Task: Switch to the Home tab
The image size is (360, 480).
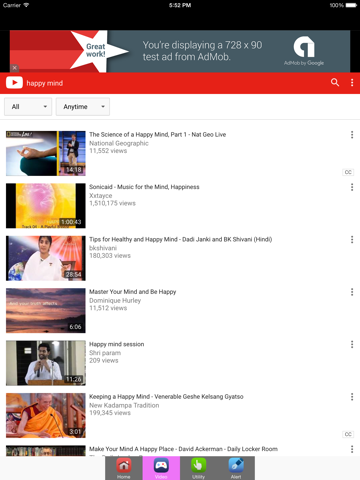Action: (x=124, y=468)
